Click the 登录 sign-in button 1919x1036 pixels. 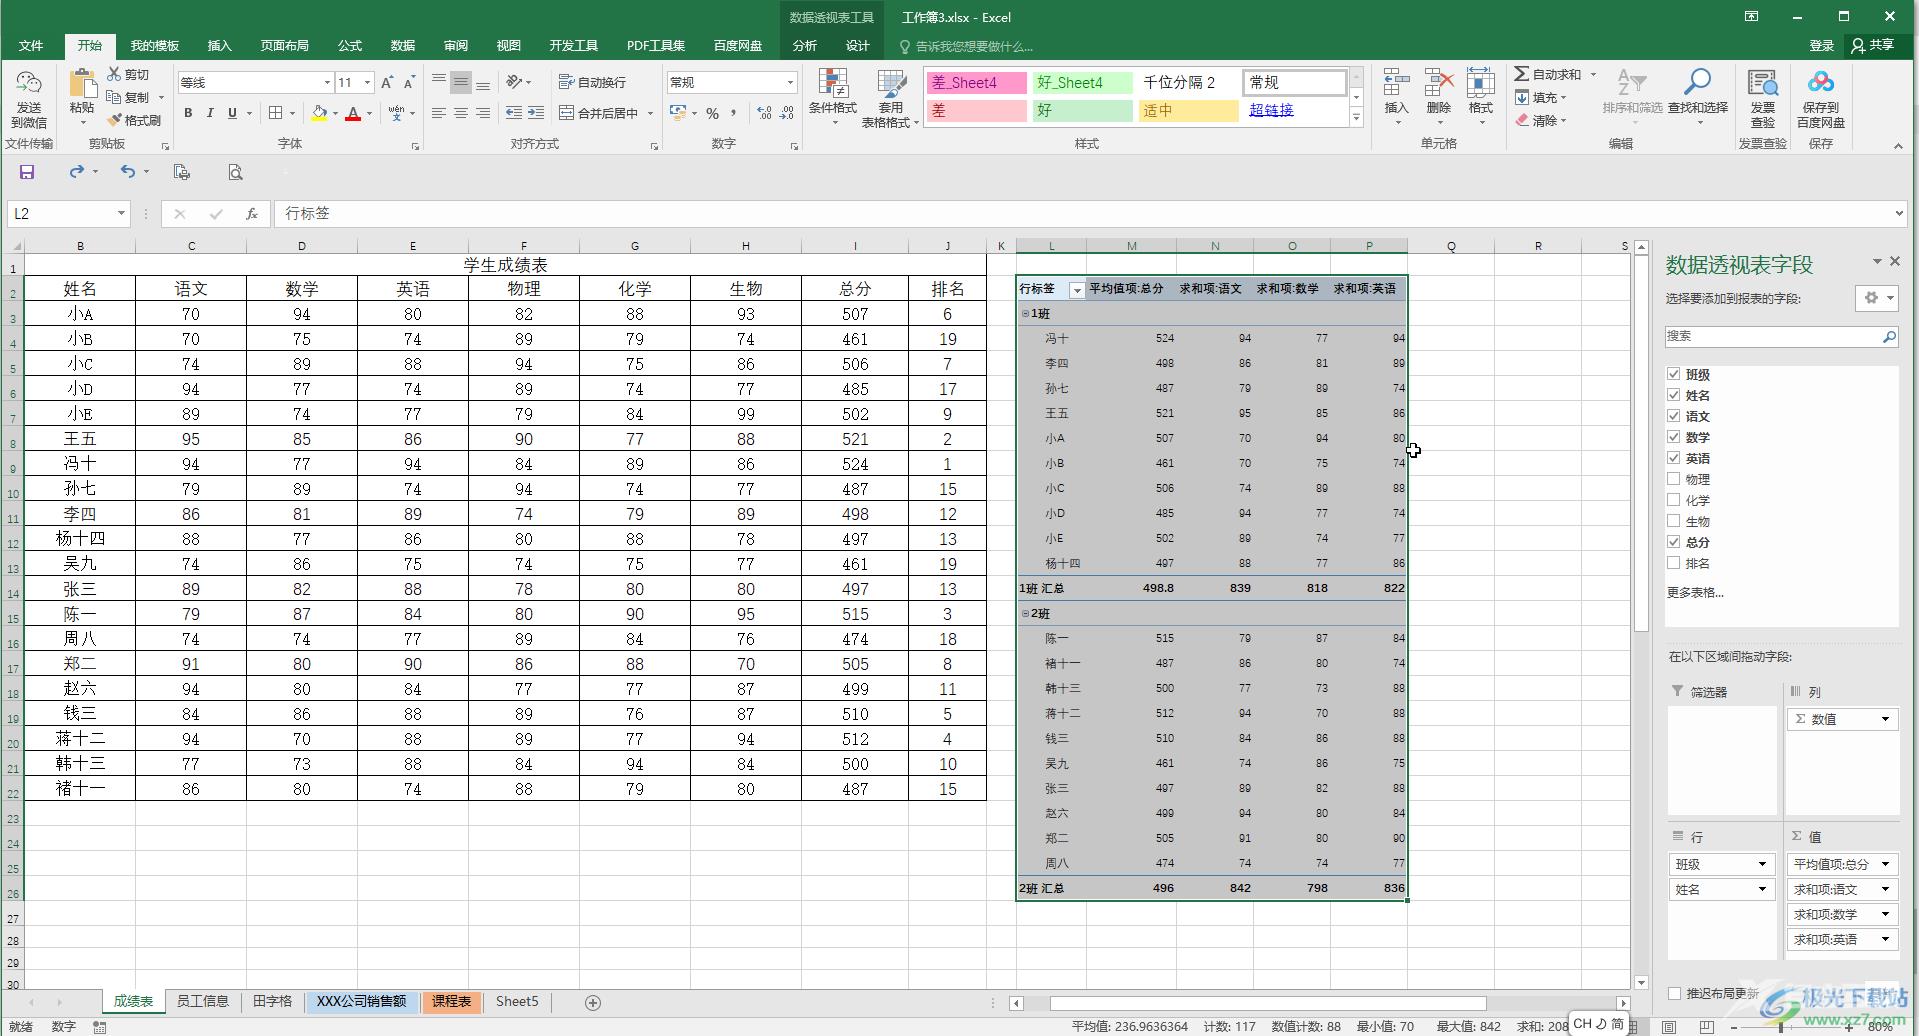pyautogui.click(x=1821, y=46)
